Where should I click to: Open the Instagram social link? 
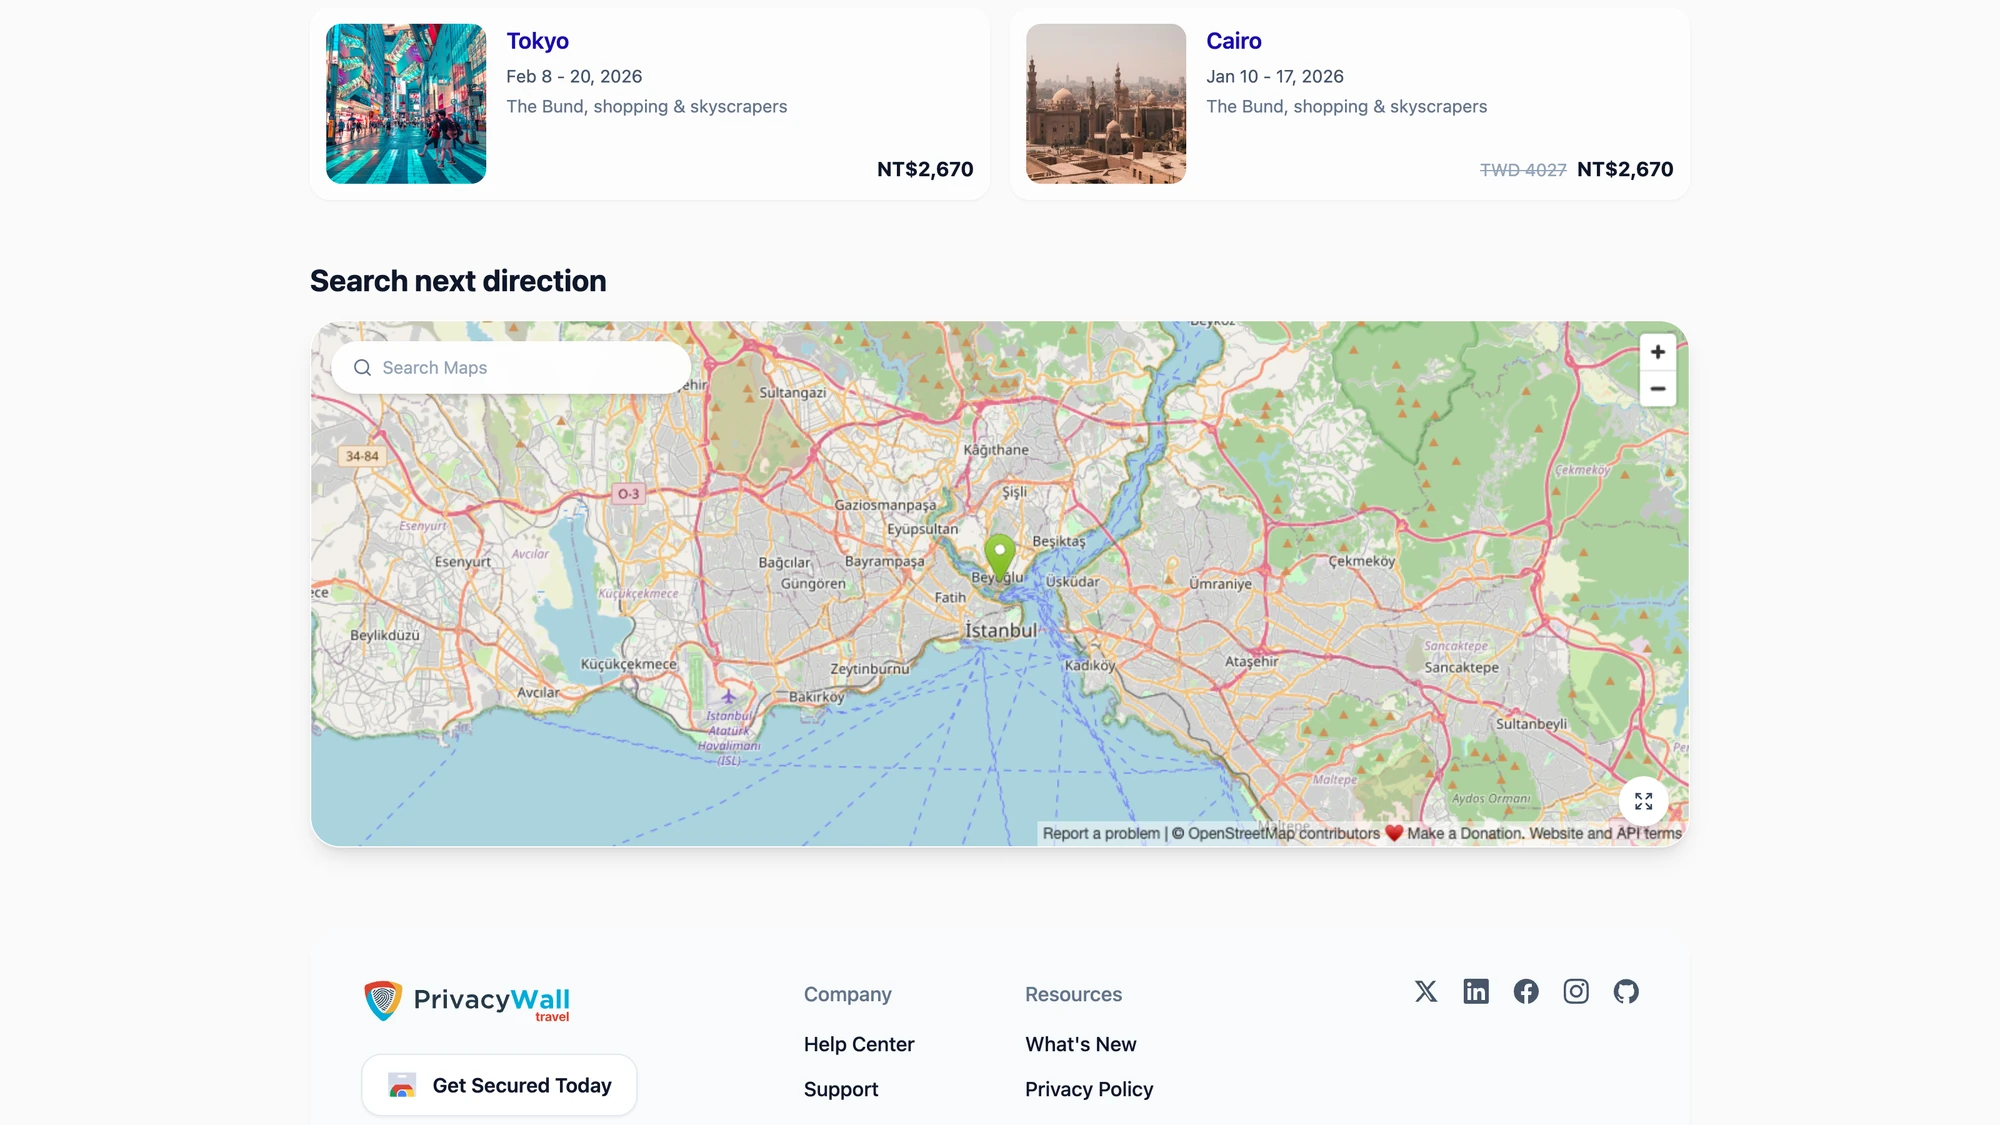click(1576, 991)
